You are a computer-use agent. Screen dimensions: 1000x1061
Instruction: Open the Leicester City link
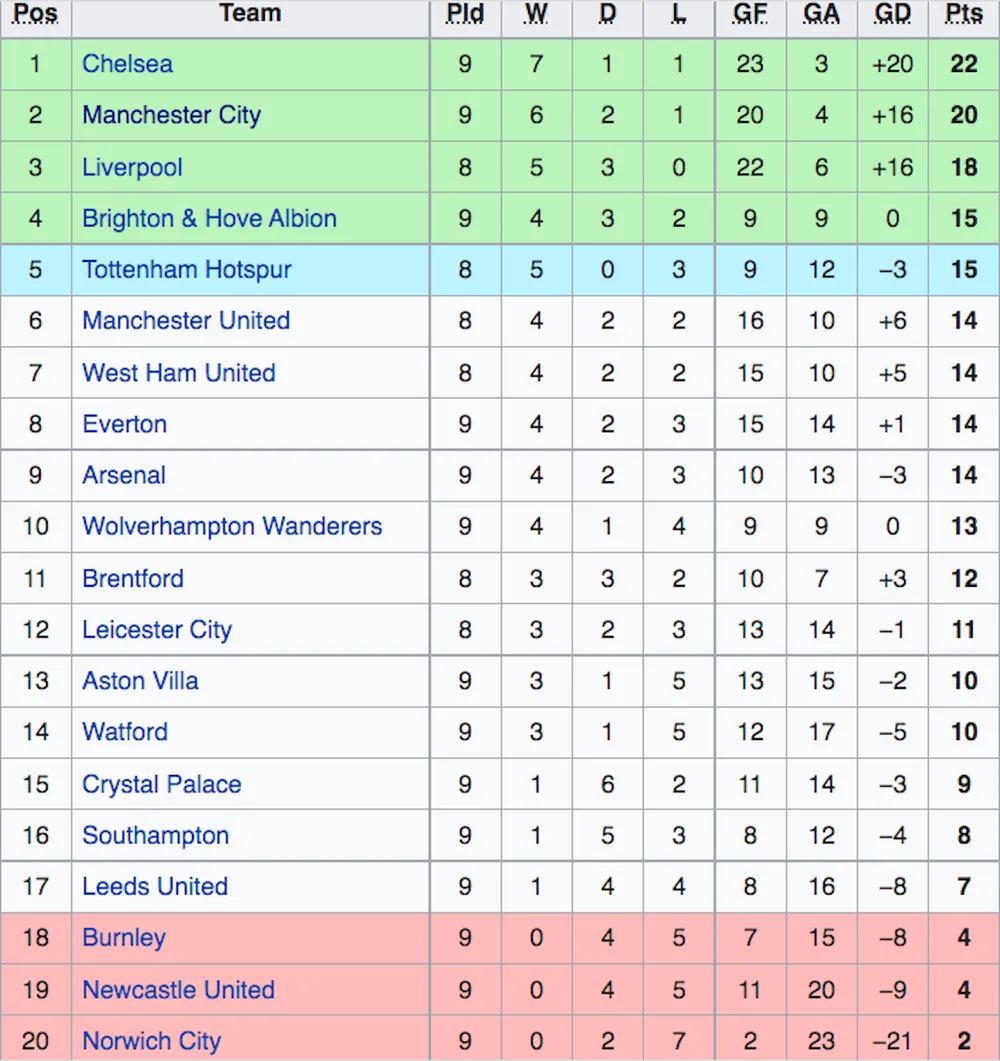(x=157, y=630)
